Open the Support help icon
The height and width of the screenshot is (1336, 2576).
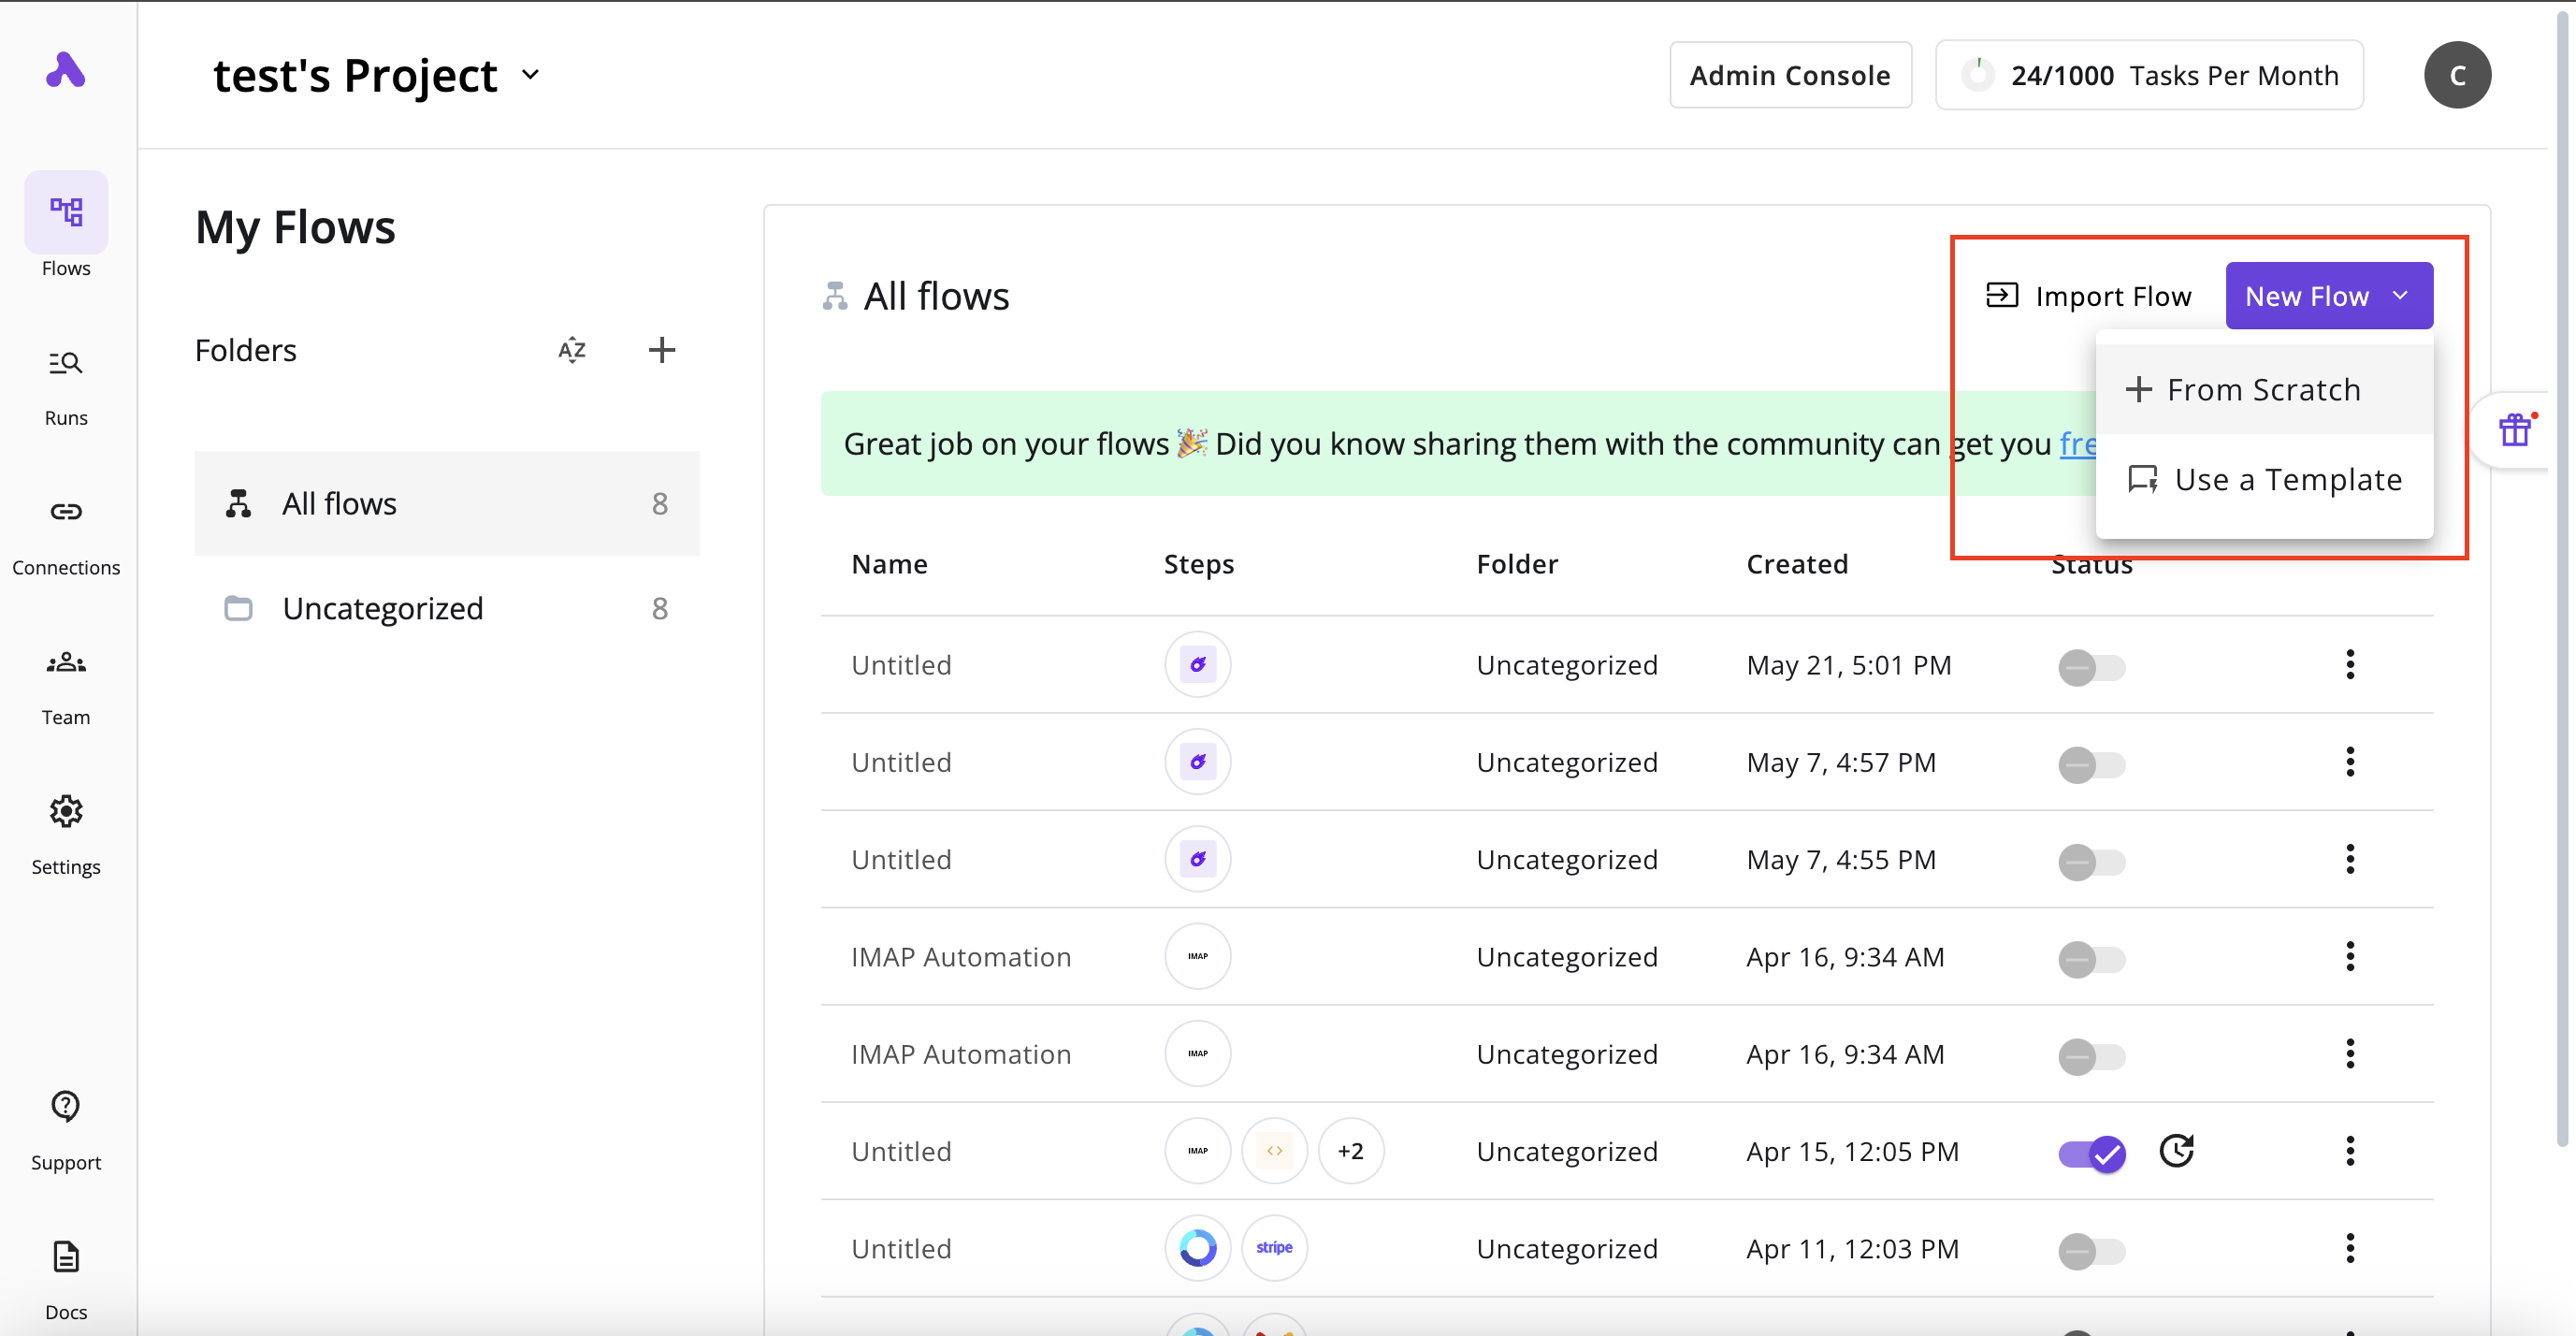tap(66, 1106)
